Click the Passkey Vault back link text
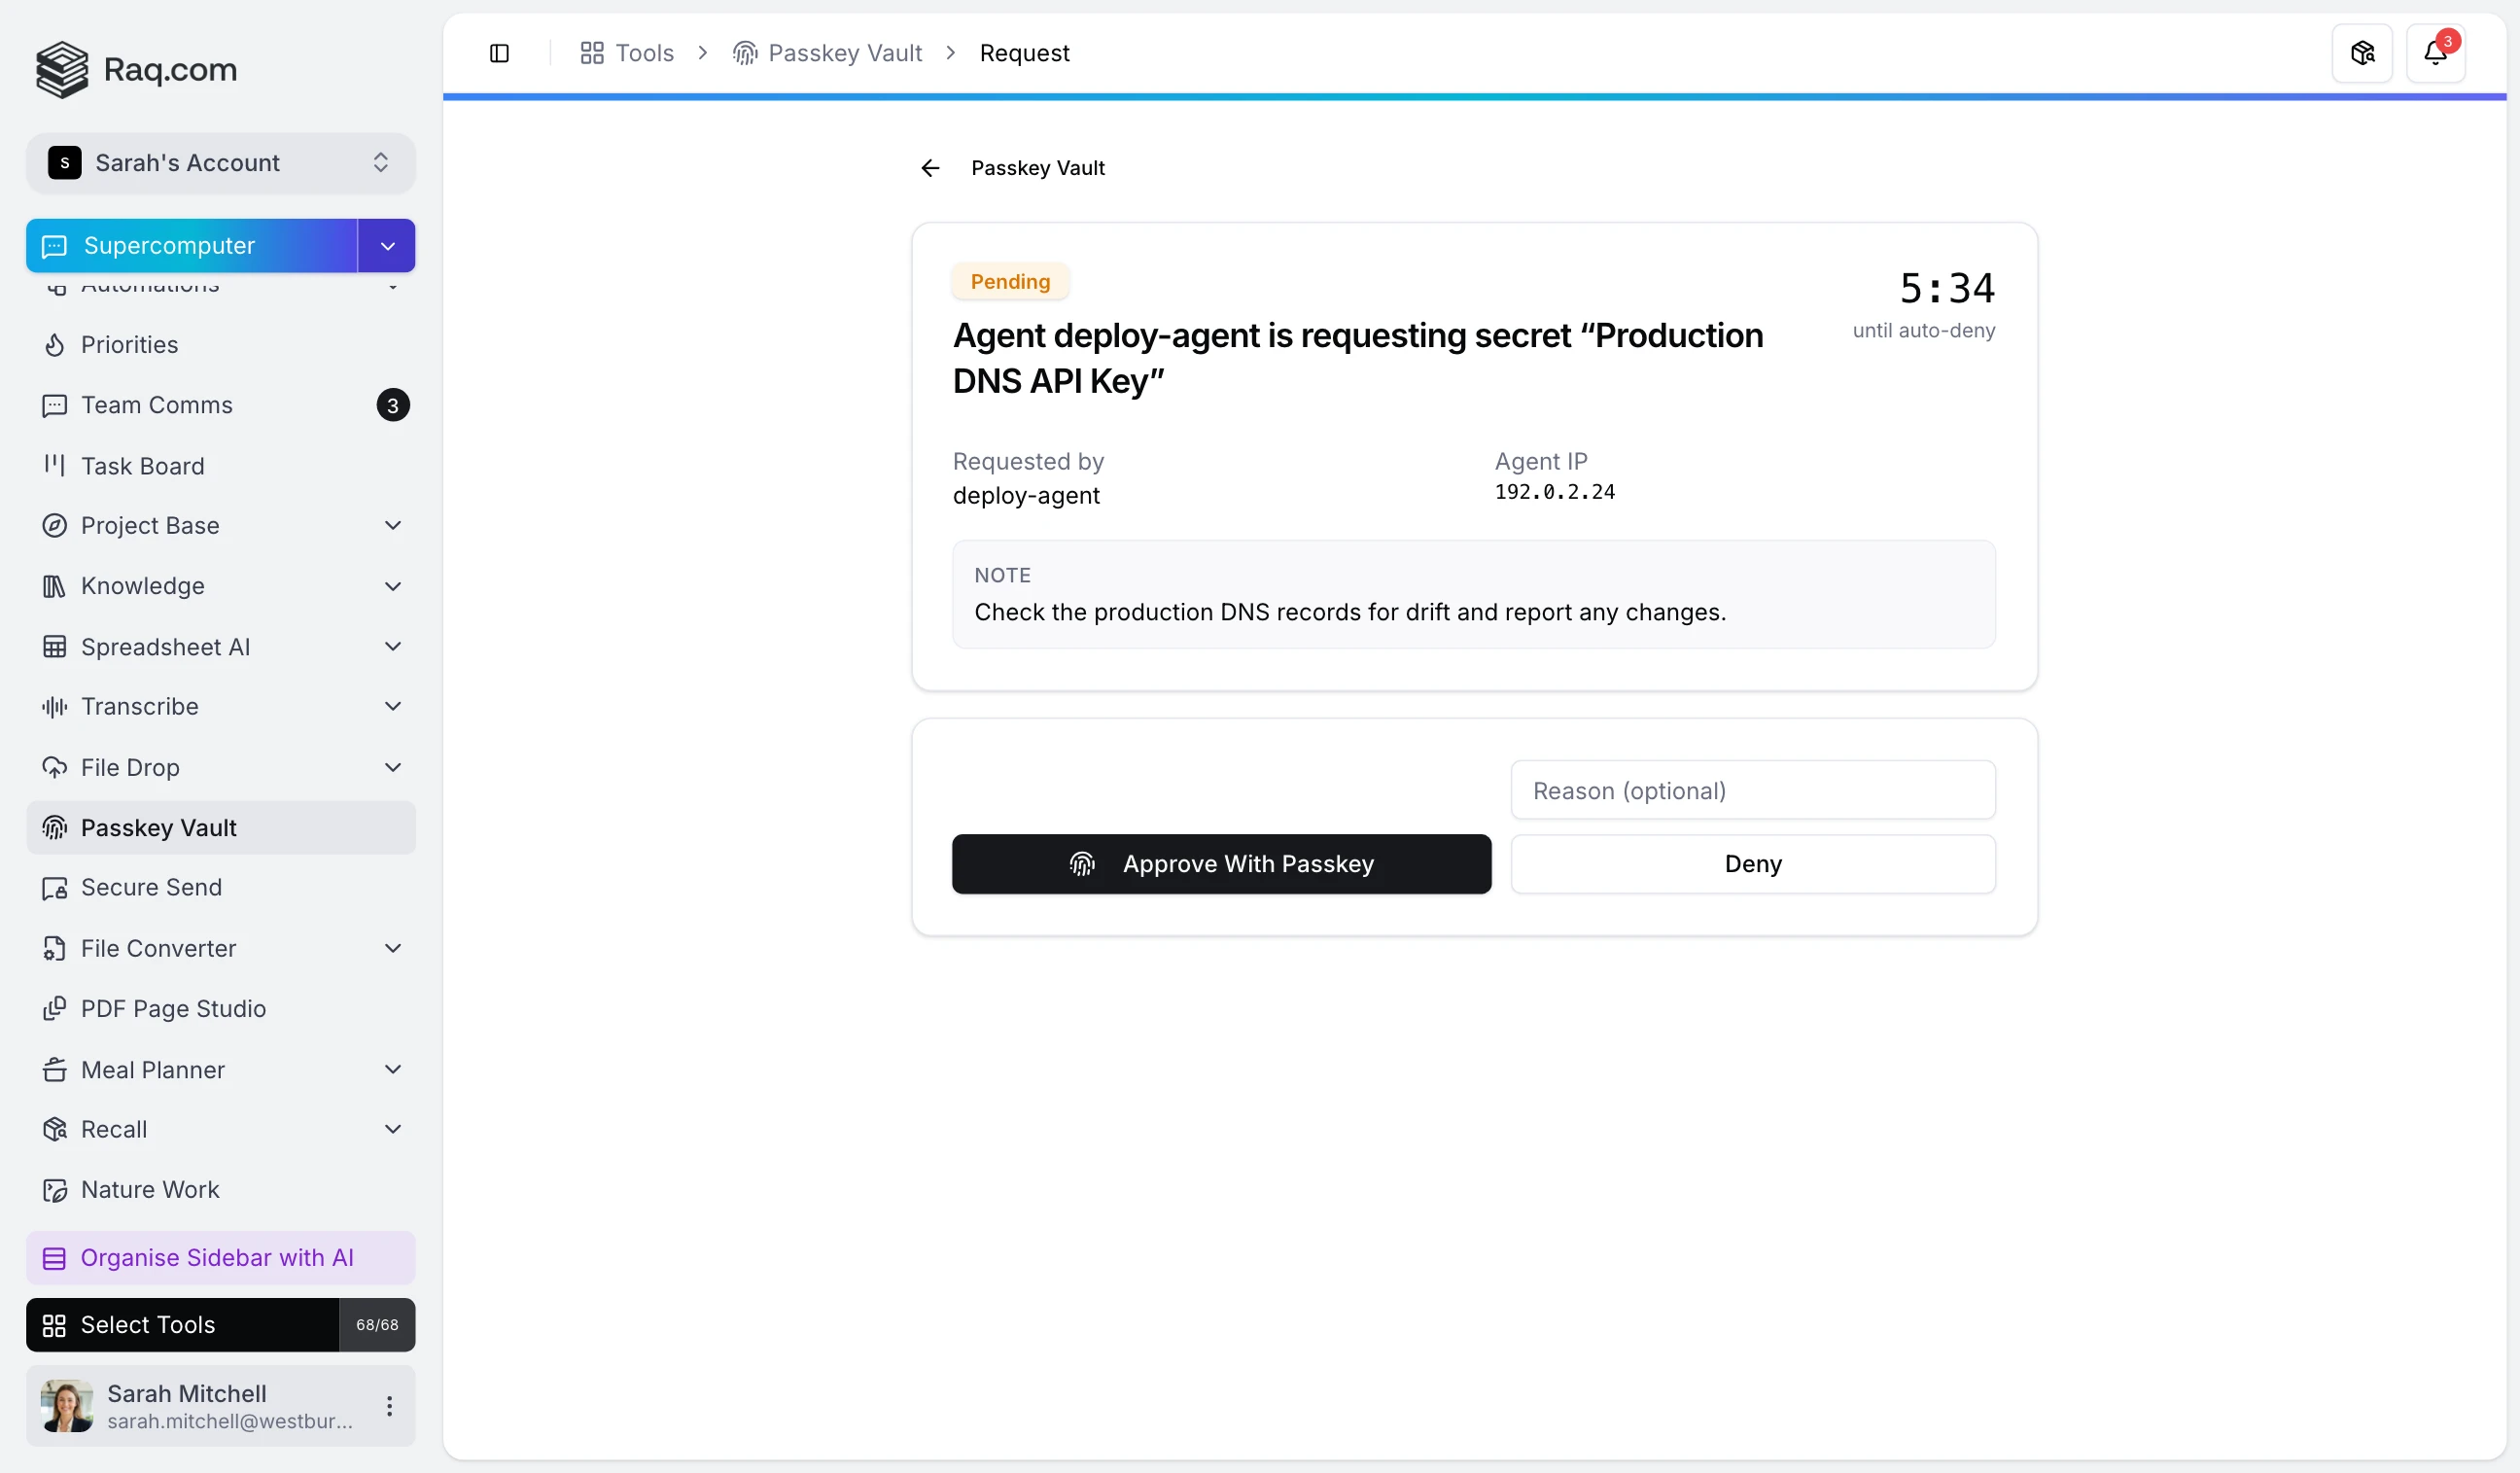Viewport: 2520px width, 1473px height. coord(1038,168)
